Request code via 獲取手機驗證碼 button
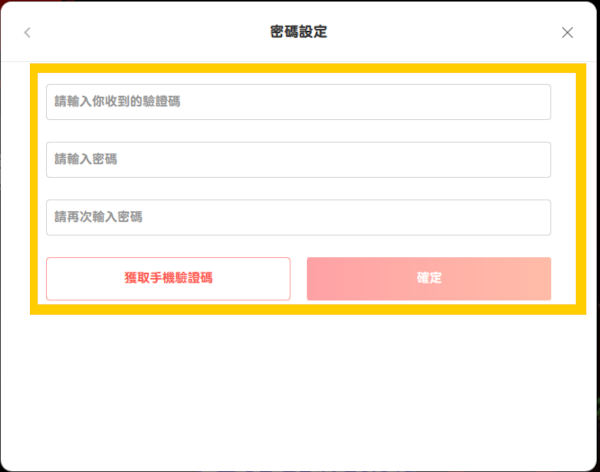600x472 pixels. pyautogui.click(x=168, y=279)
